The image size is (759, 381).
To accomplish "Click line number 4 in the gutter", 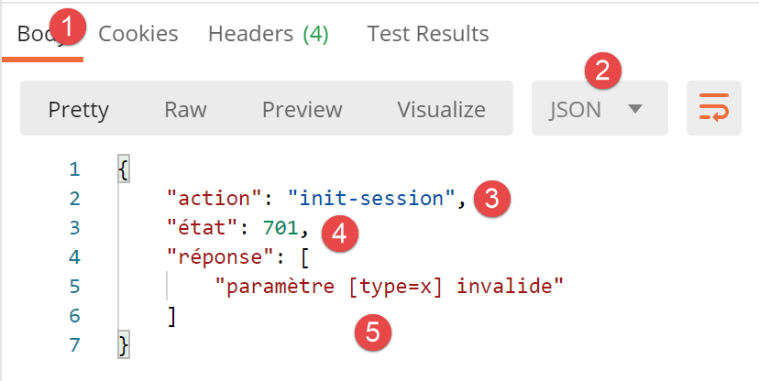I will point(74,257).
